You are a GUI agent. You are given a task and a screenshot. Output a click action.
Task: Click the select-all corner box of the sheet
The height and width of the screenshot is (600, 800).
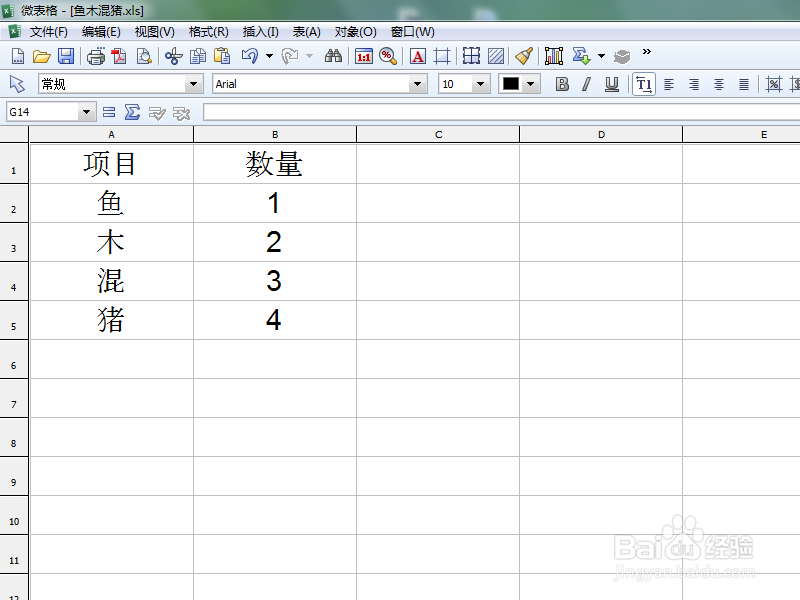pos(14,135)
